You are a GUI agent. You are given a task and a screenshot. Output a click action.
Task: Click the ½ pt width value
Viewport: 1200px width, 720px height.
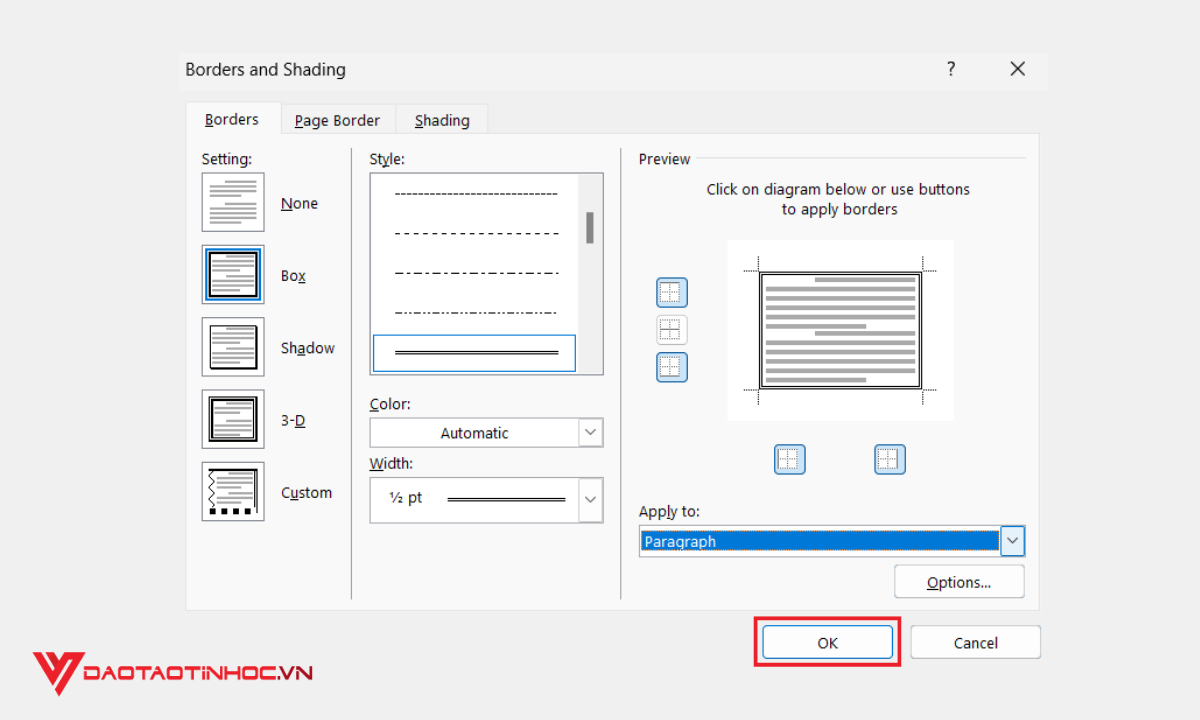tap(406, 498)
